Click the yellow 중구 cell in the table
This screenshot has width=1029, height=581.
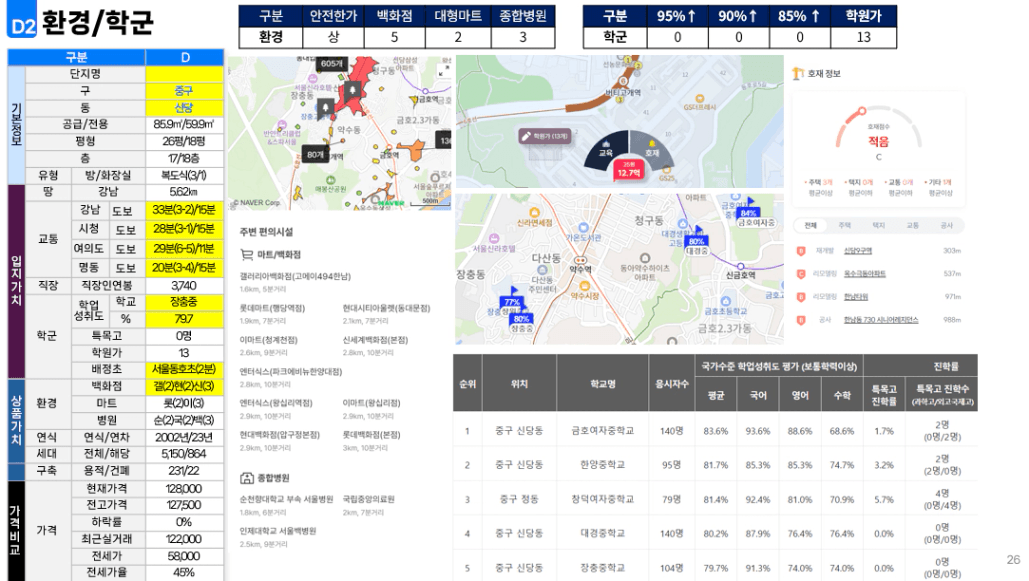point(184,91)
